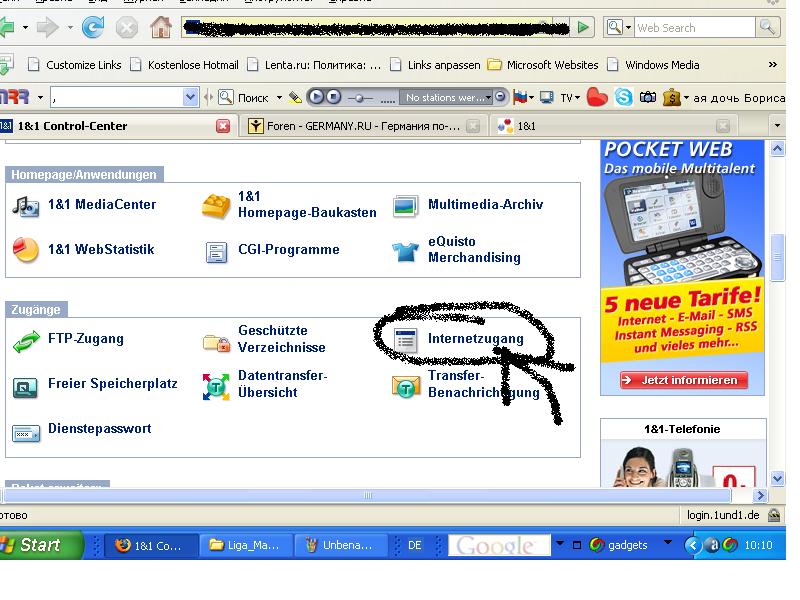Click the highlighter pen toolbar icon
Screen dimensions: 800x600
[x=295, y=97]
